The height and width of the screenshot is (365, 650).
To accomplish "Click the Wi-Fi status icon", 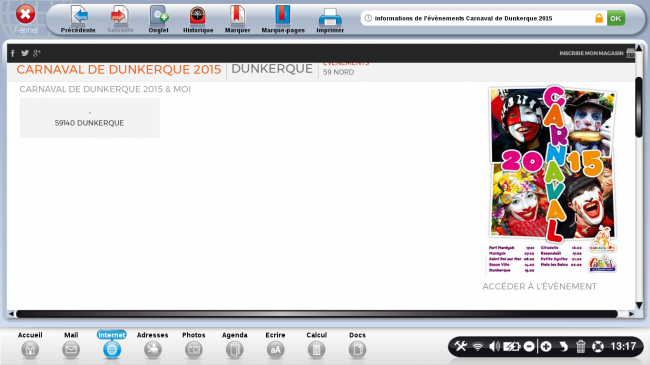I will tap(478, 346).
